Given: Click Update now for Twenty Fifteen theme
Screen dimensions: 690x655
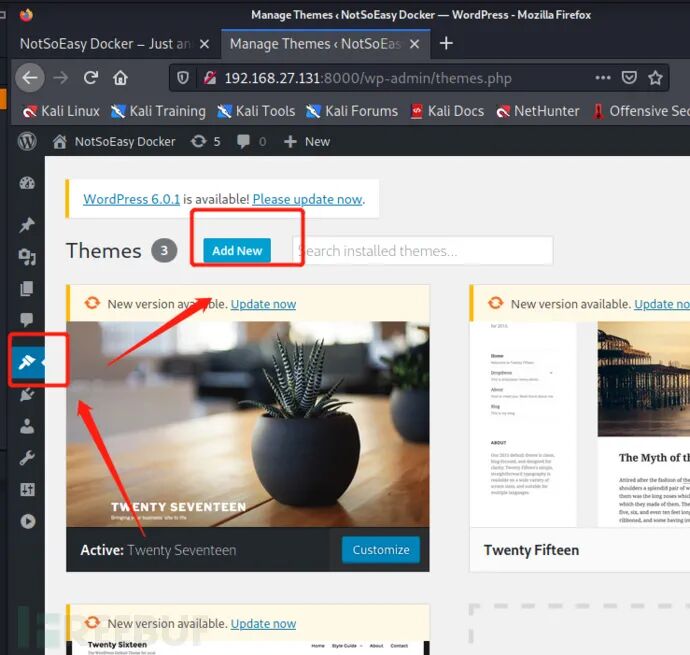Looking at the screenshot, I should click(662, 304).
